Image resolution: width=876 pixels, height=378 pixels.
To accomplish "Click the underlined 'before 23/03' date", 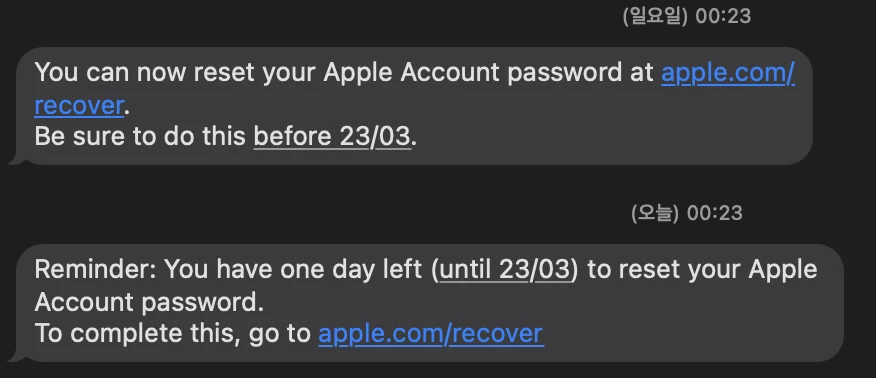I will (332, 136).
